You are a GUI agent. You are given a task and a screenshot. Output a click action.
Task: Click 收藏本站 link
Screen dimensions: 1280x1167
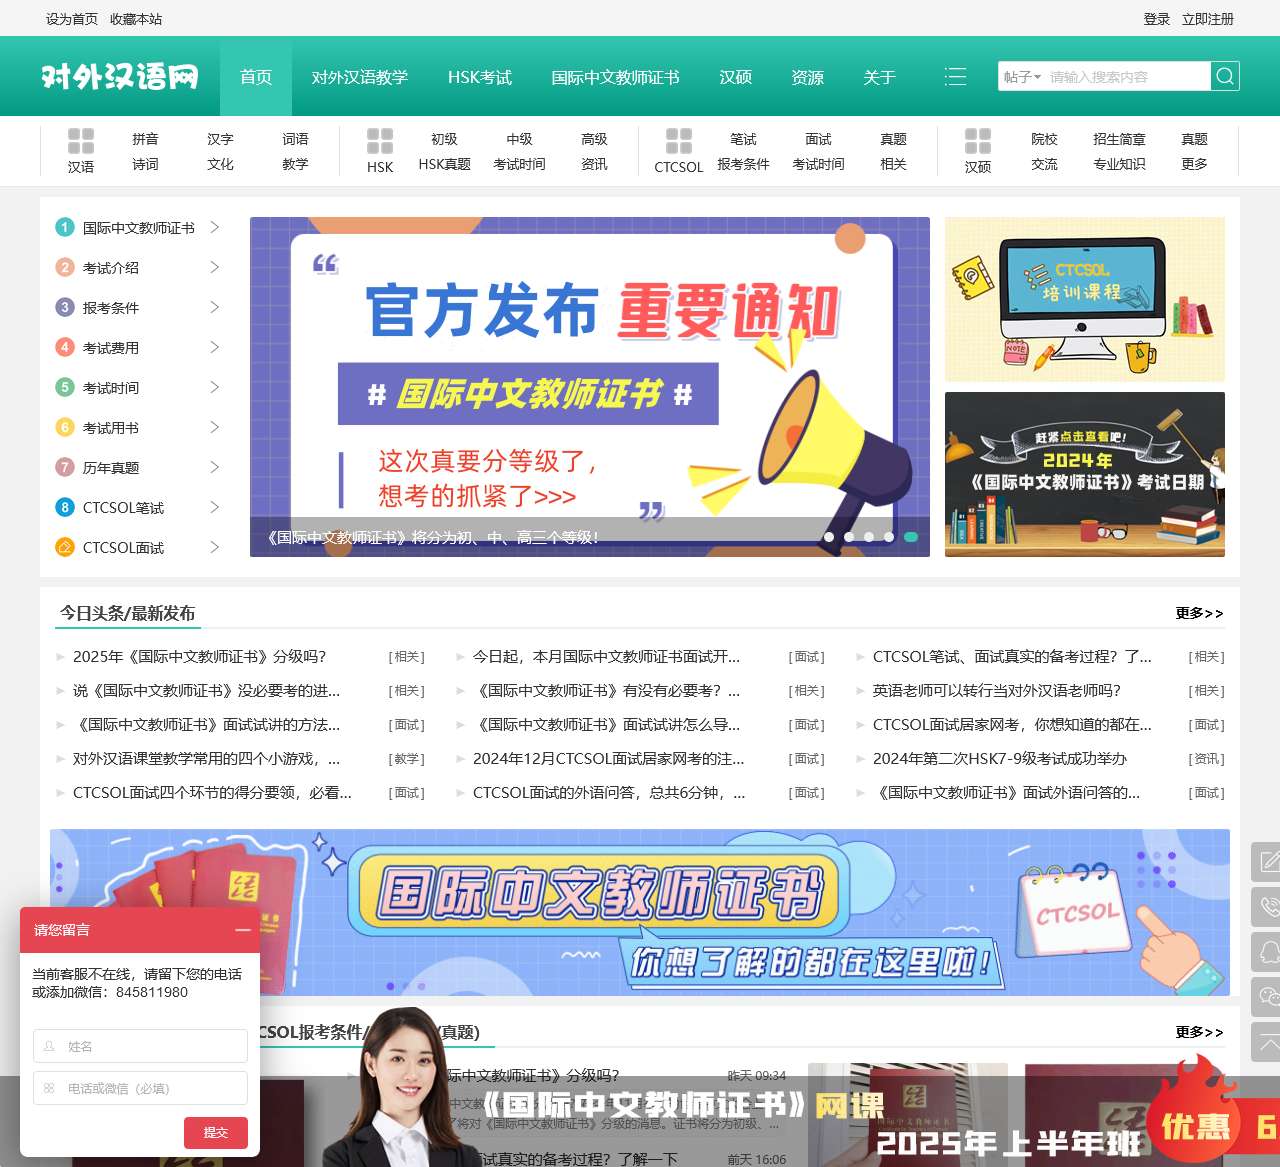click(x=136, y=19)
